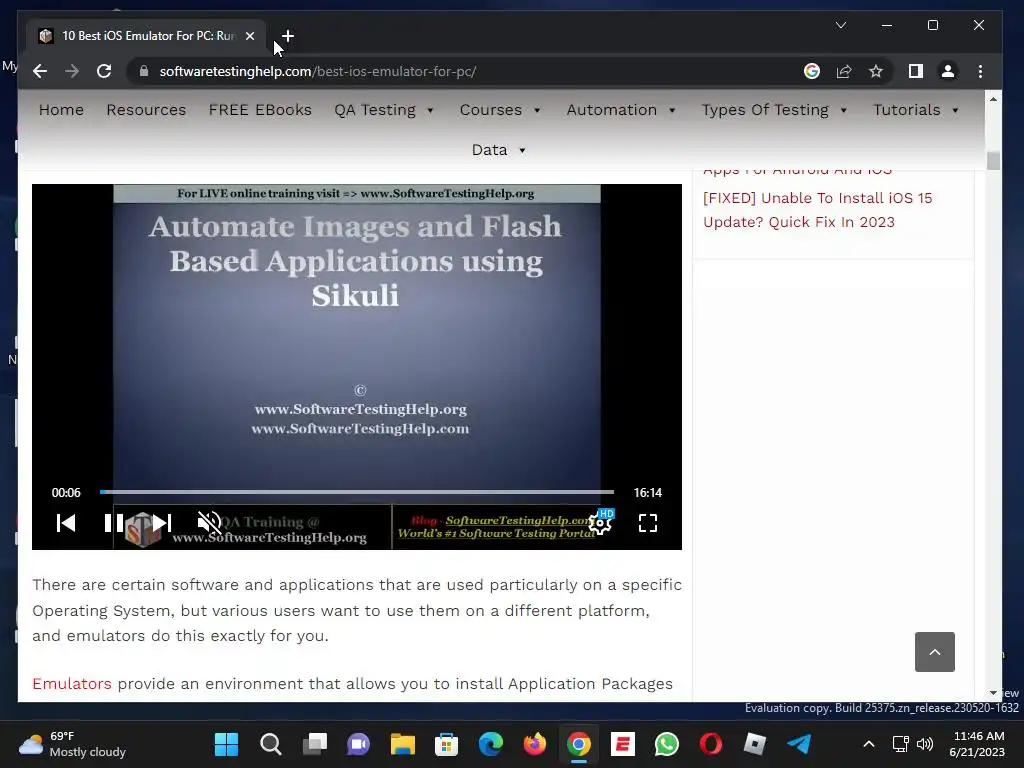The width and height of the screenshot is (1024, 768).
Task: Unmute the video with speaker icon
Action: [210, 522]
